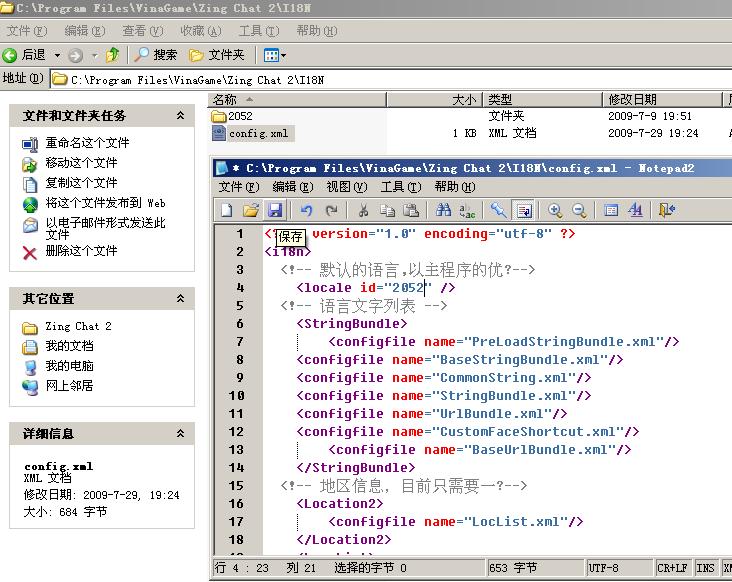
Task: Click 删除这个文件 task link
Action: (x=81, y=251)
